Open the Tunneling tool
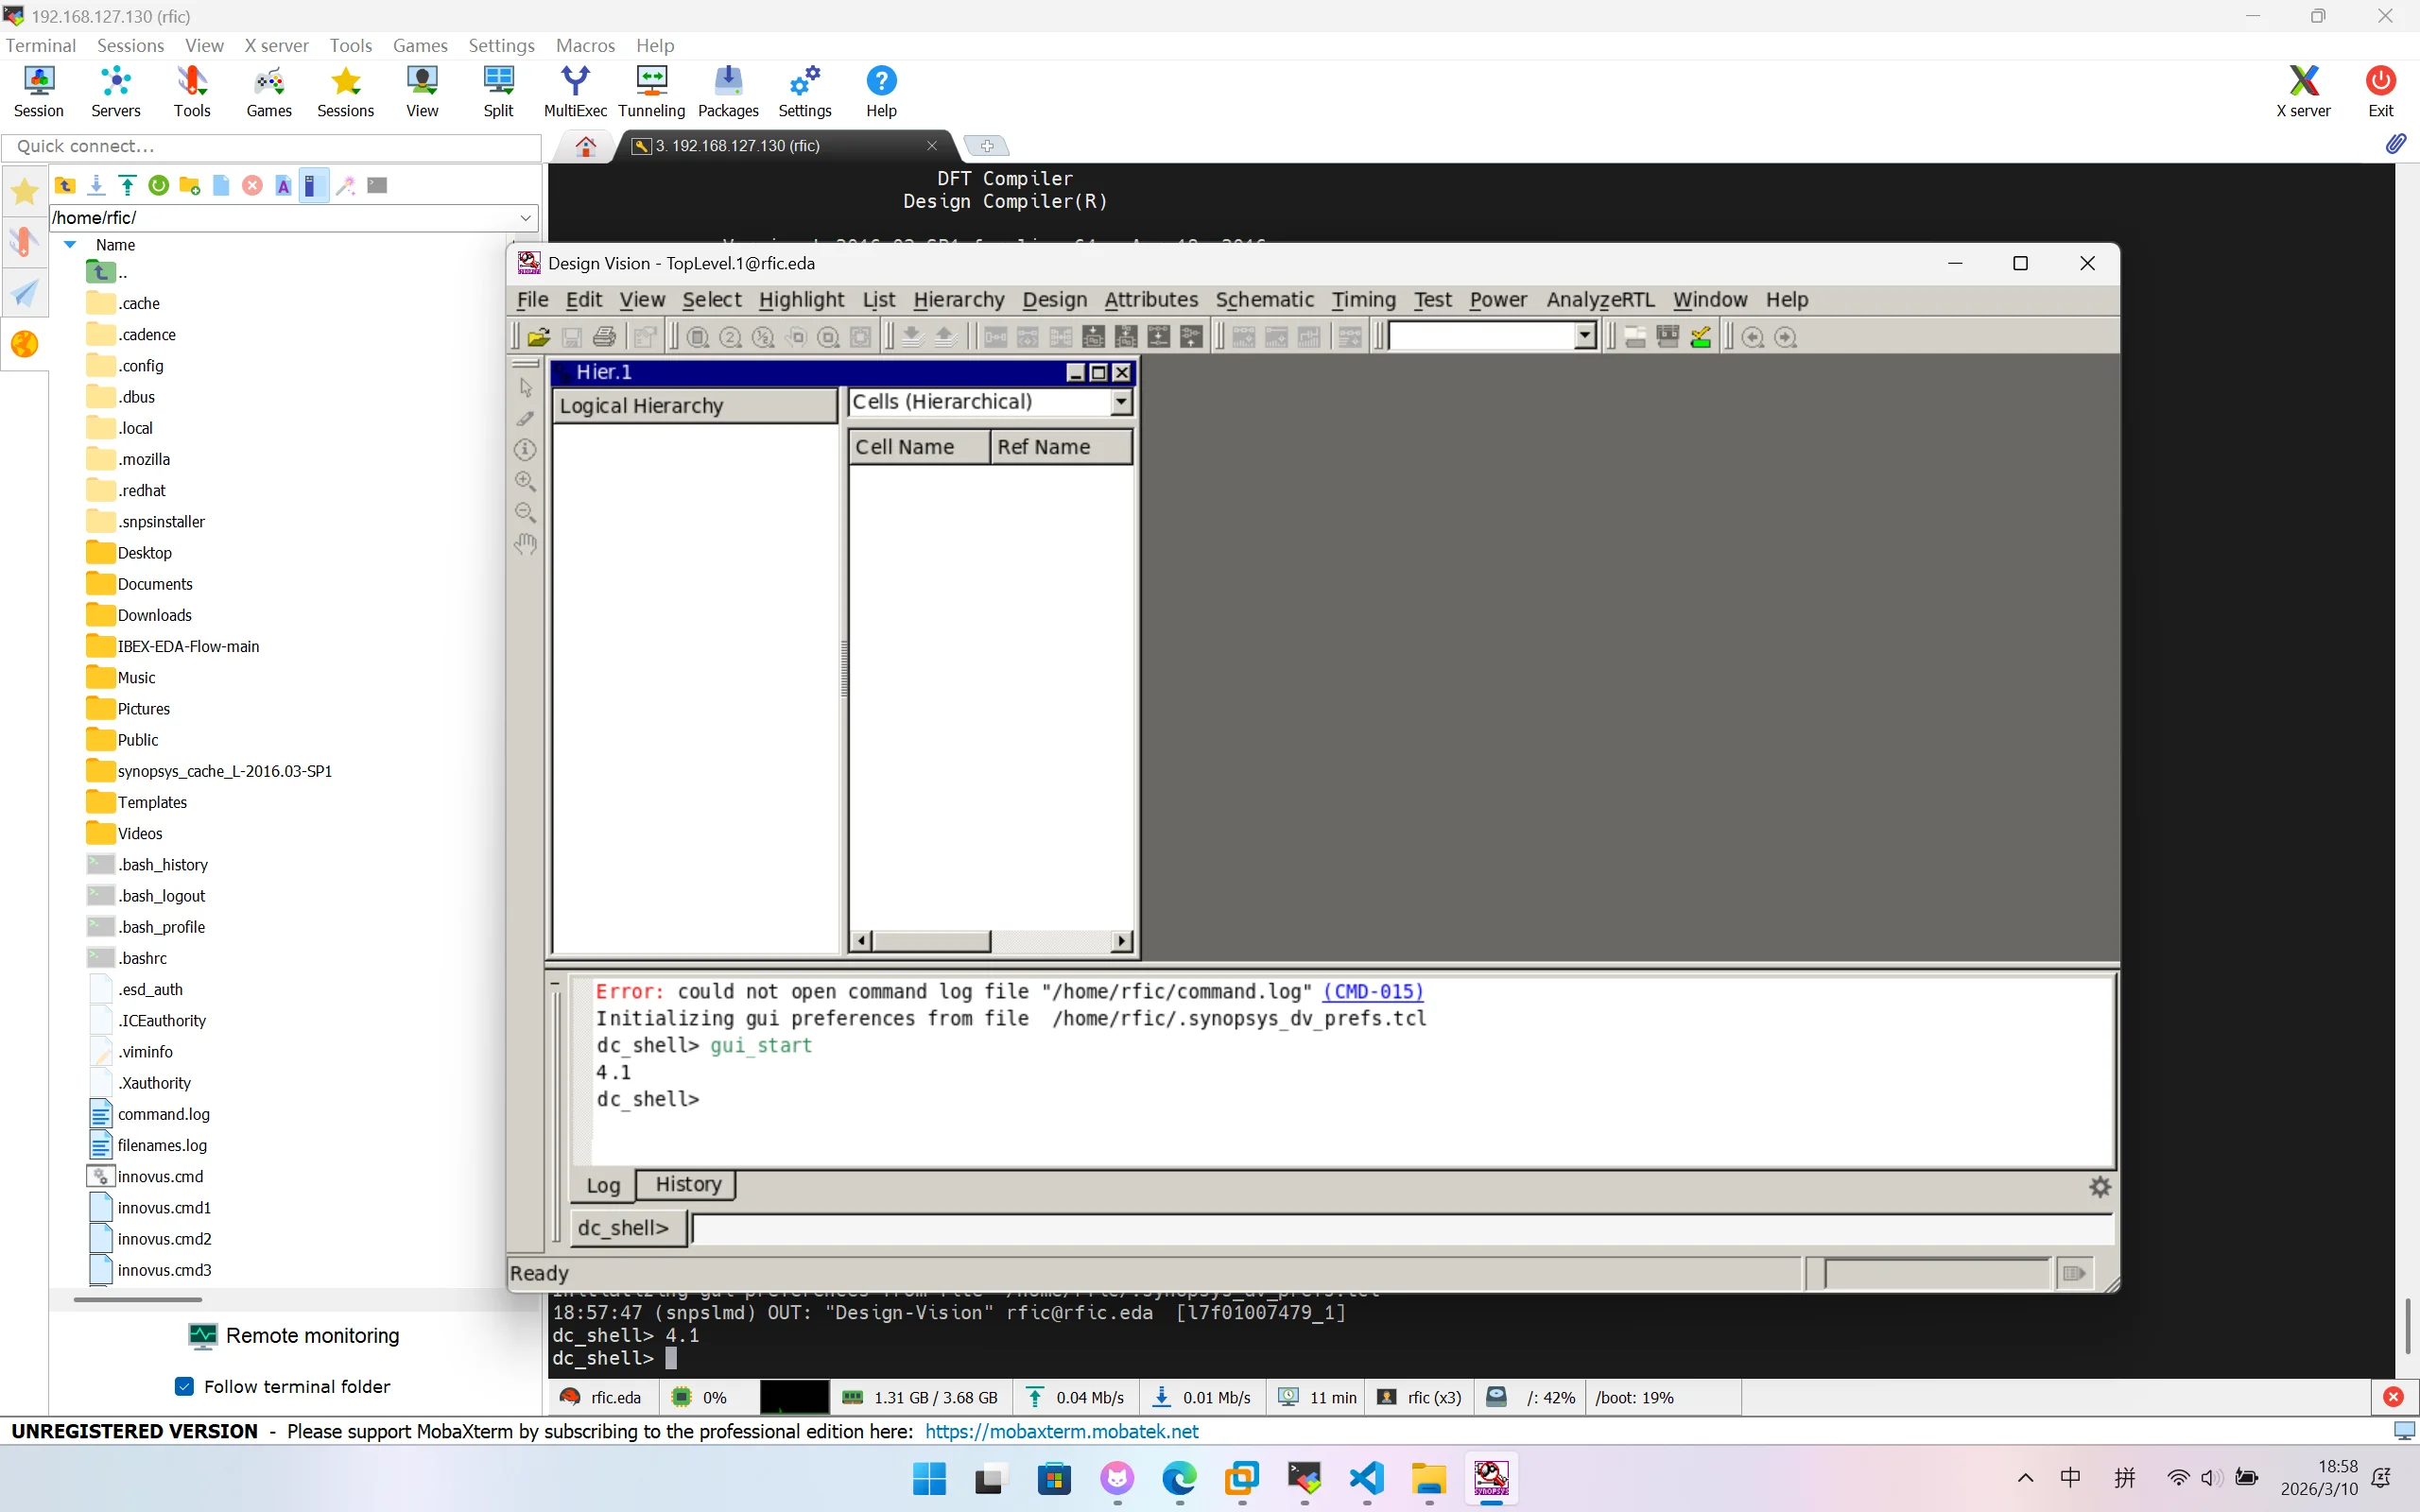The height and width of the screenshot is (1512, 2420). click(652, 92)
